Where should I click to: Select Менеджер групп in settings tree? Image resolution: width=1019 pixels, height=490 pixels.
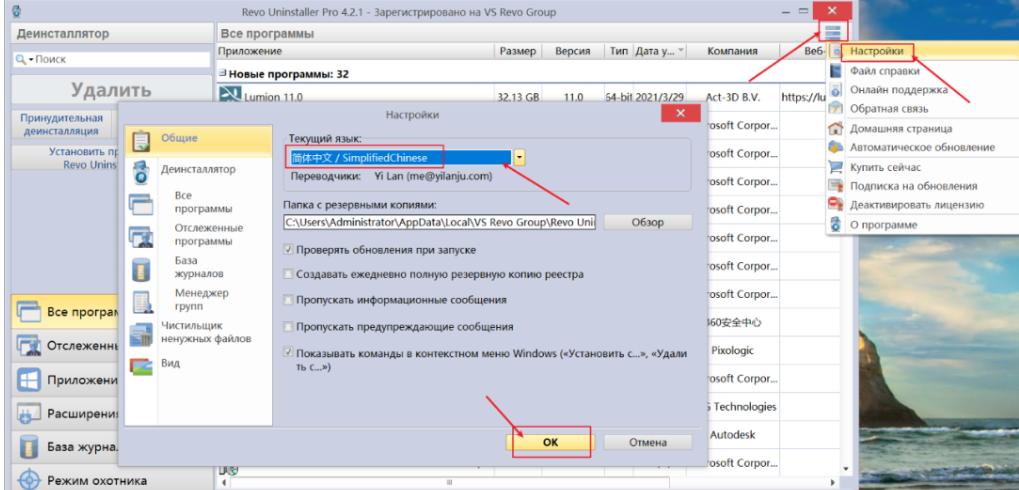[x=201, y=300]
